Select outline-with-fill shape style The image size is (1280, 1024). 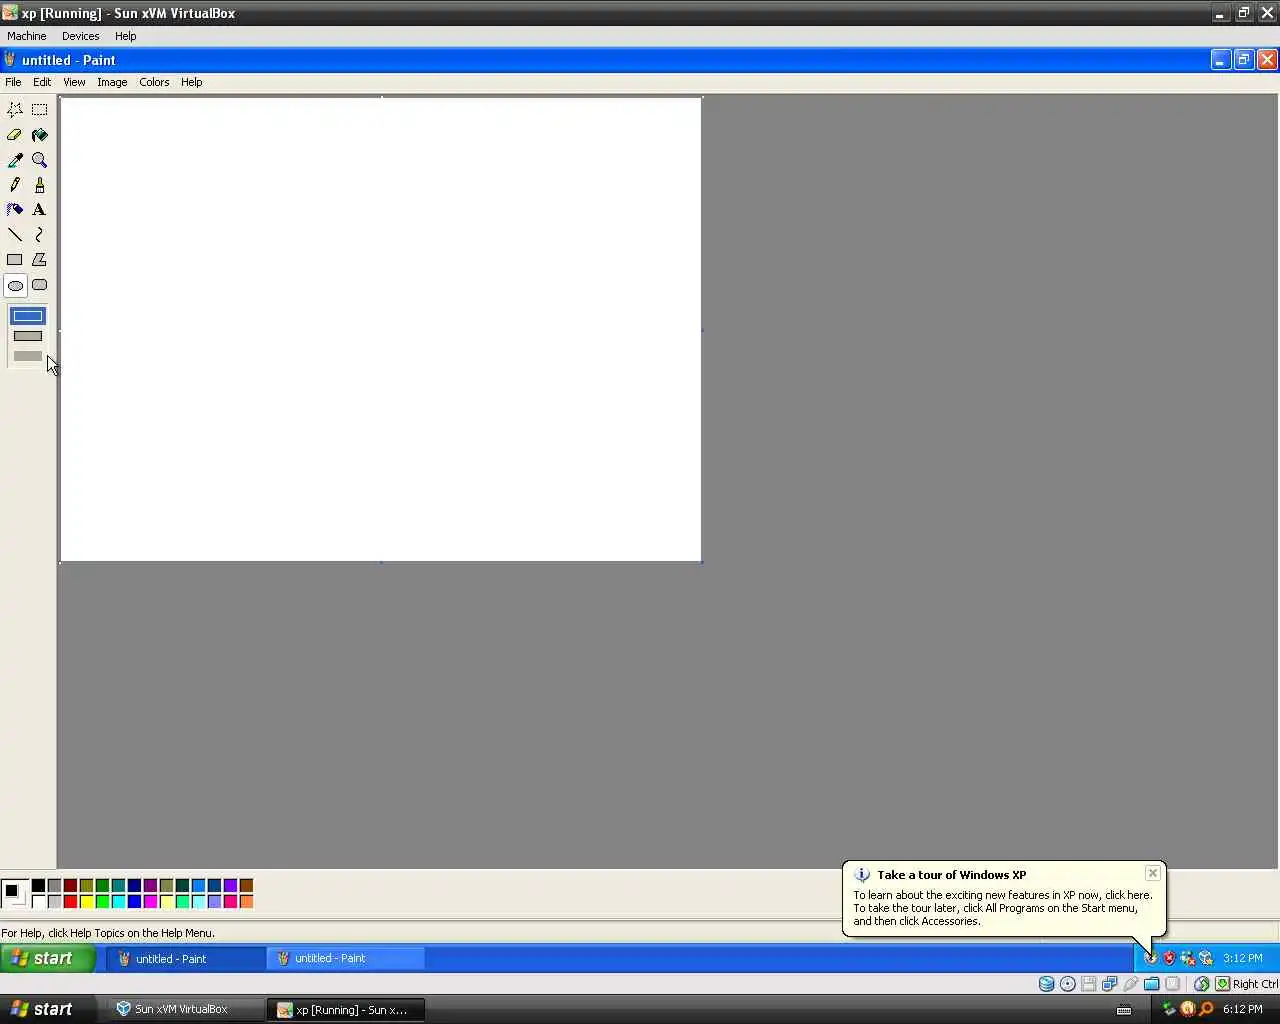pos(28,336)
